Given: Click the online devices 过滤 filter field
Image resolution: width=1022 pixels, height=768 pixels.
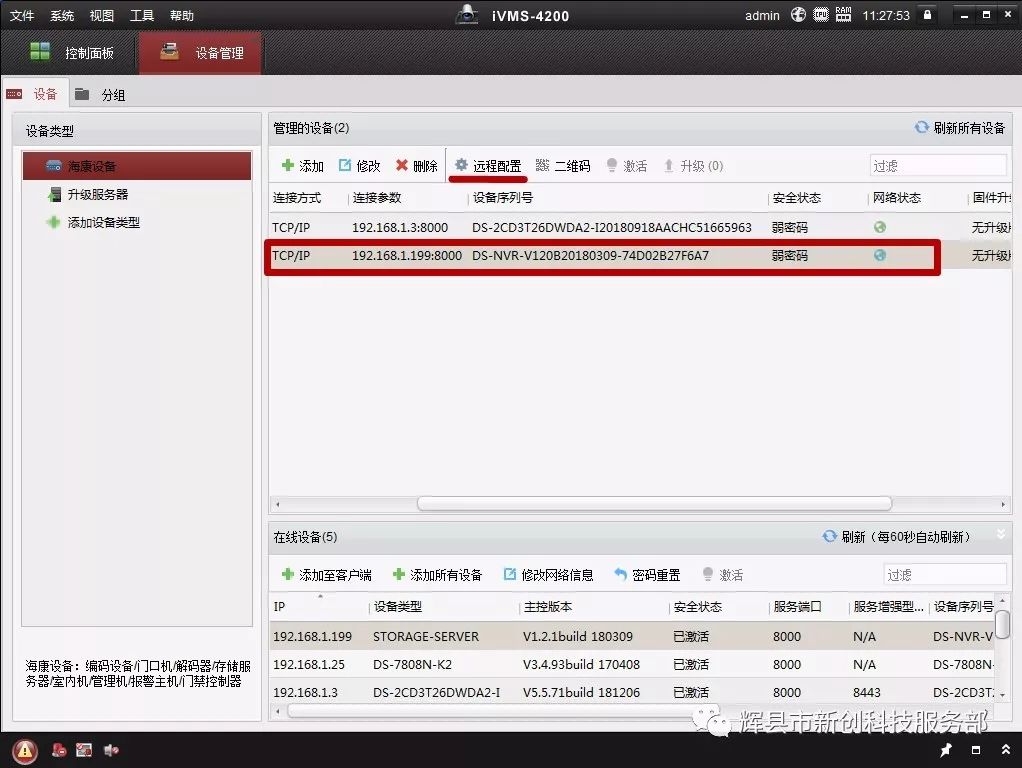Looking at the screenshot, I should [944, 574].
